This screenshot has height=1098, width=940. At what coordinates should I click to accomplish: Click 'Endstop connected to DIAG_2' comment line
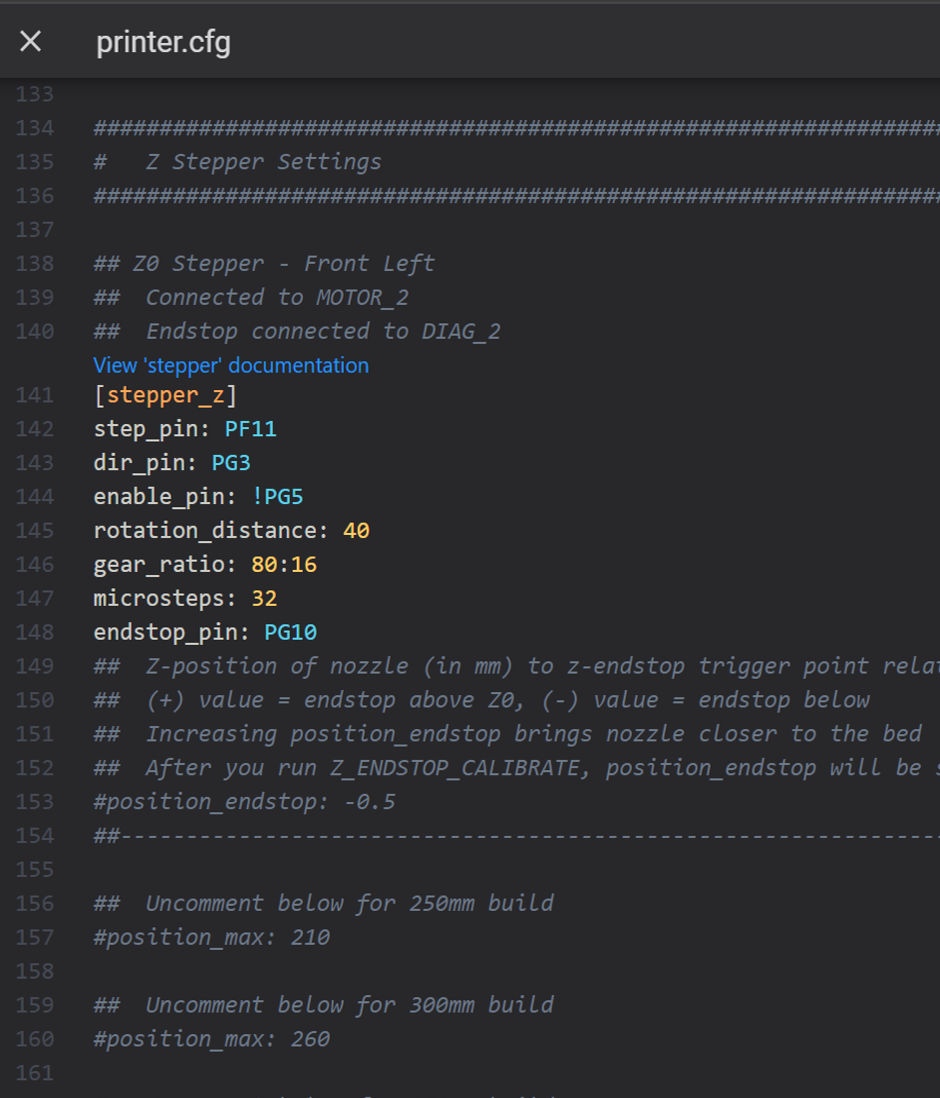[323, 331]
